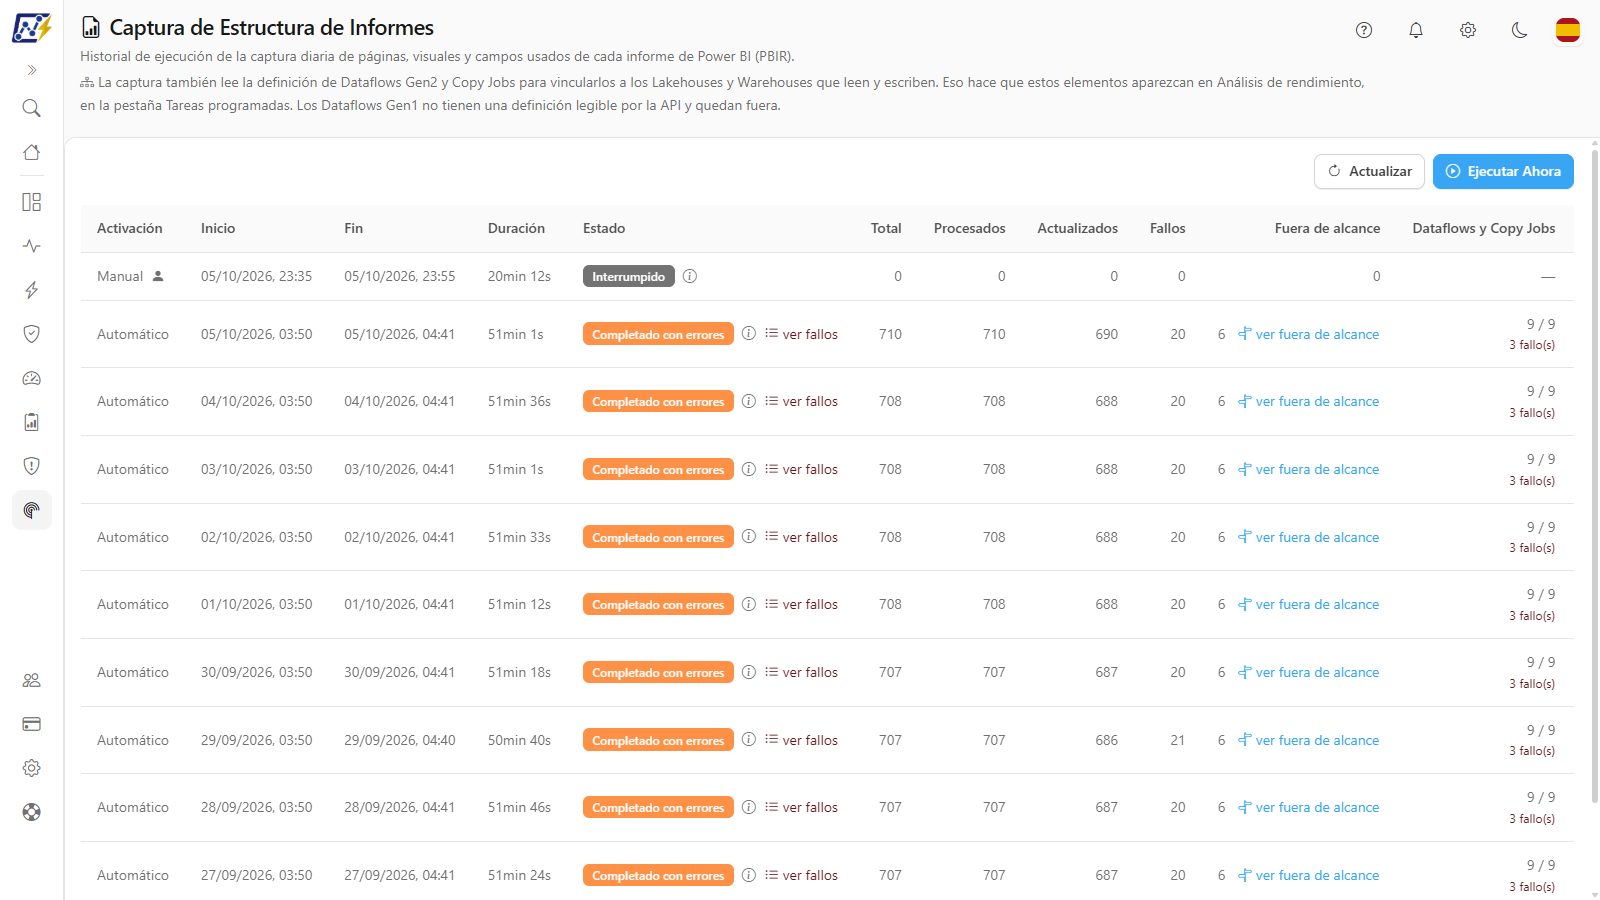This screenshot has width=1600, height=900.
Task: Open the lightning bolt icon in sidebar
Action: (32, 290)
